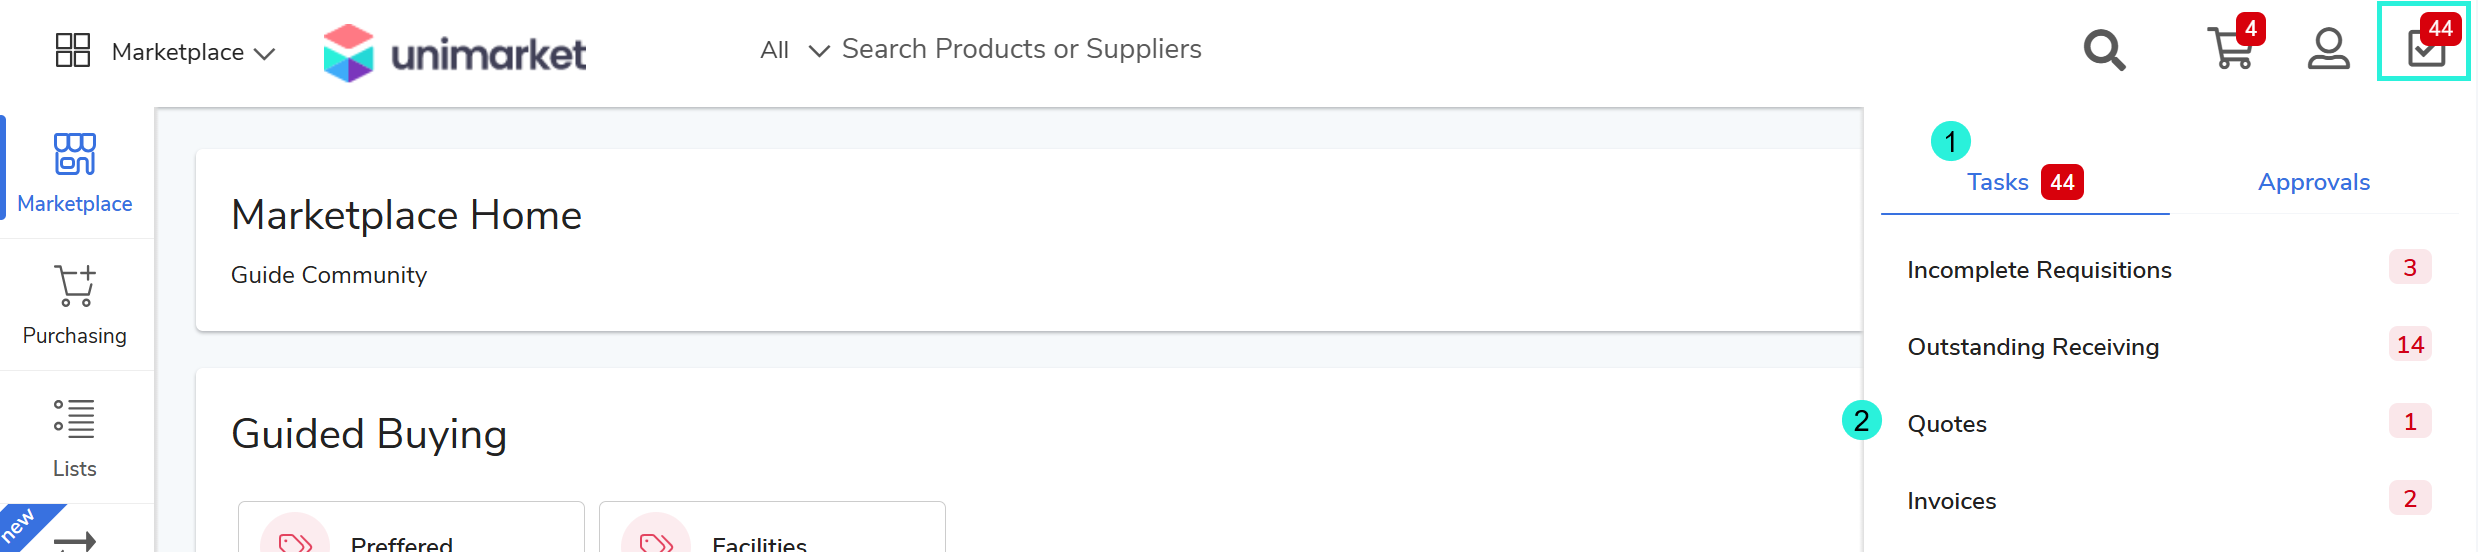Open the Quotes task list
Image resolution: width=2478 pixels, height=552 pixels.
(x=1947, y=424)
